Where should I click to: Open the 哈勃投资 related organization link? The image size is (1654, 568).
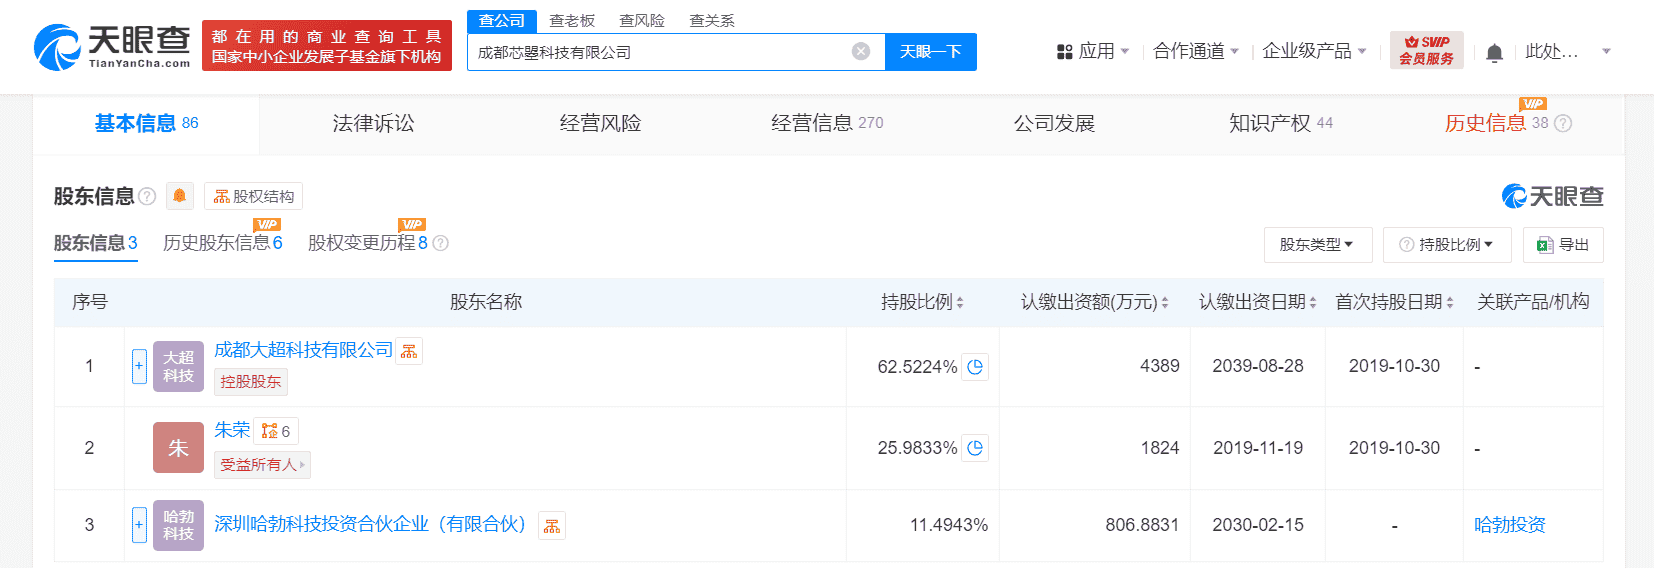1509,525
